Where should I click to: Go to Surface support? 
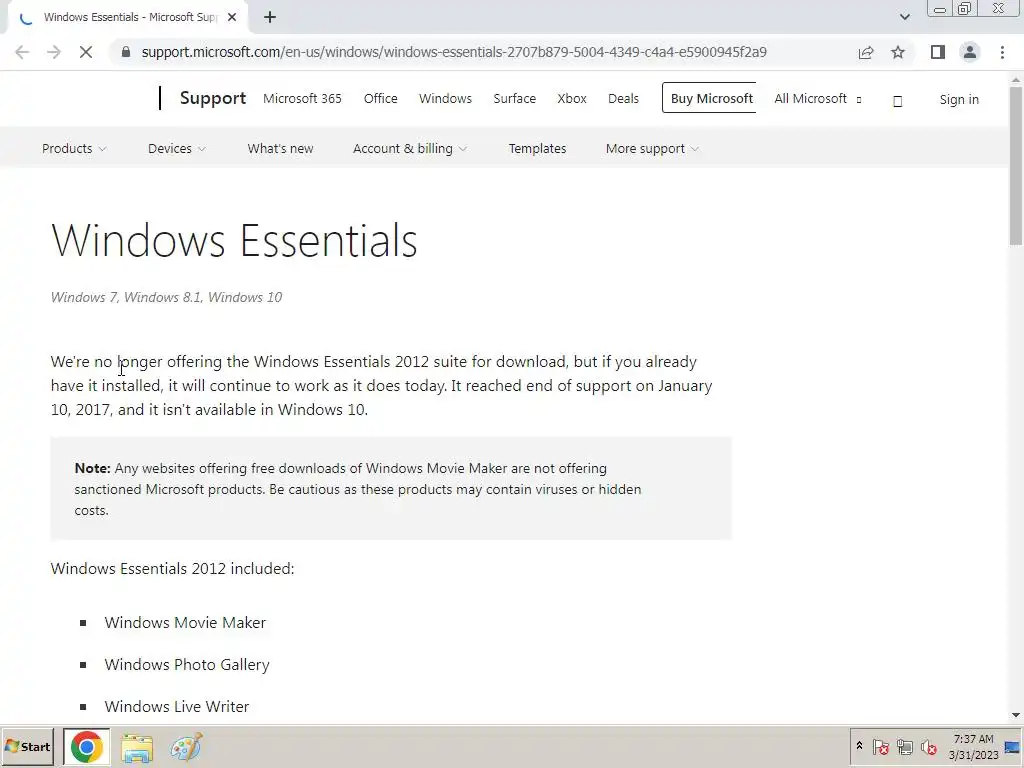(x=515, y=99)
